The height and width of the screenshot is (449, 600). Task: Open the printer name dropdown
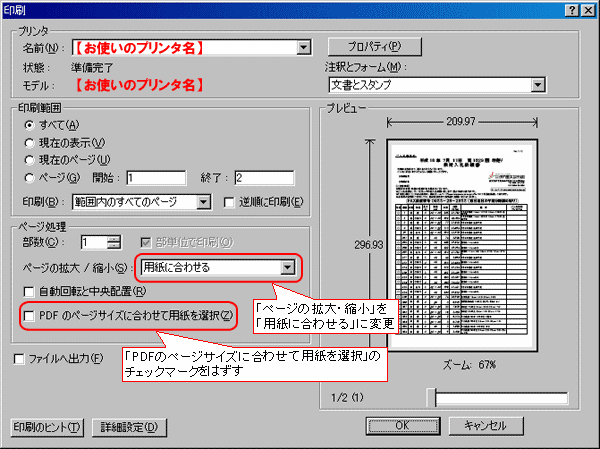(x=304, y=48)
